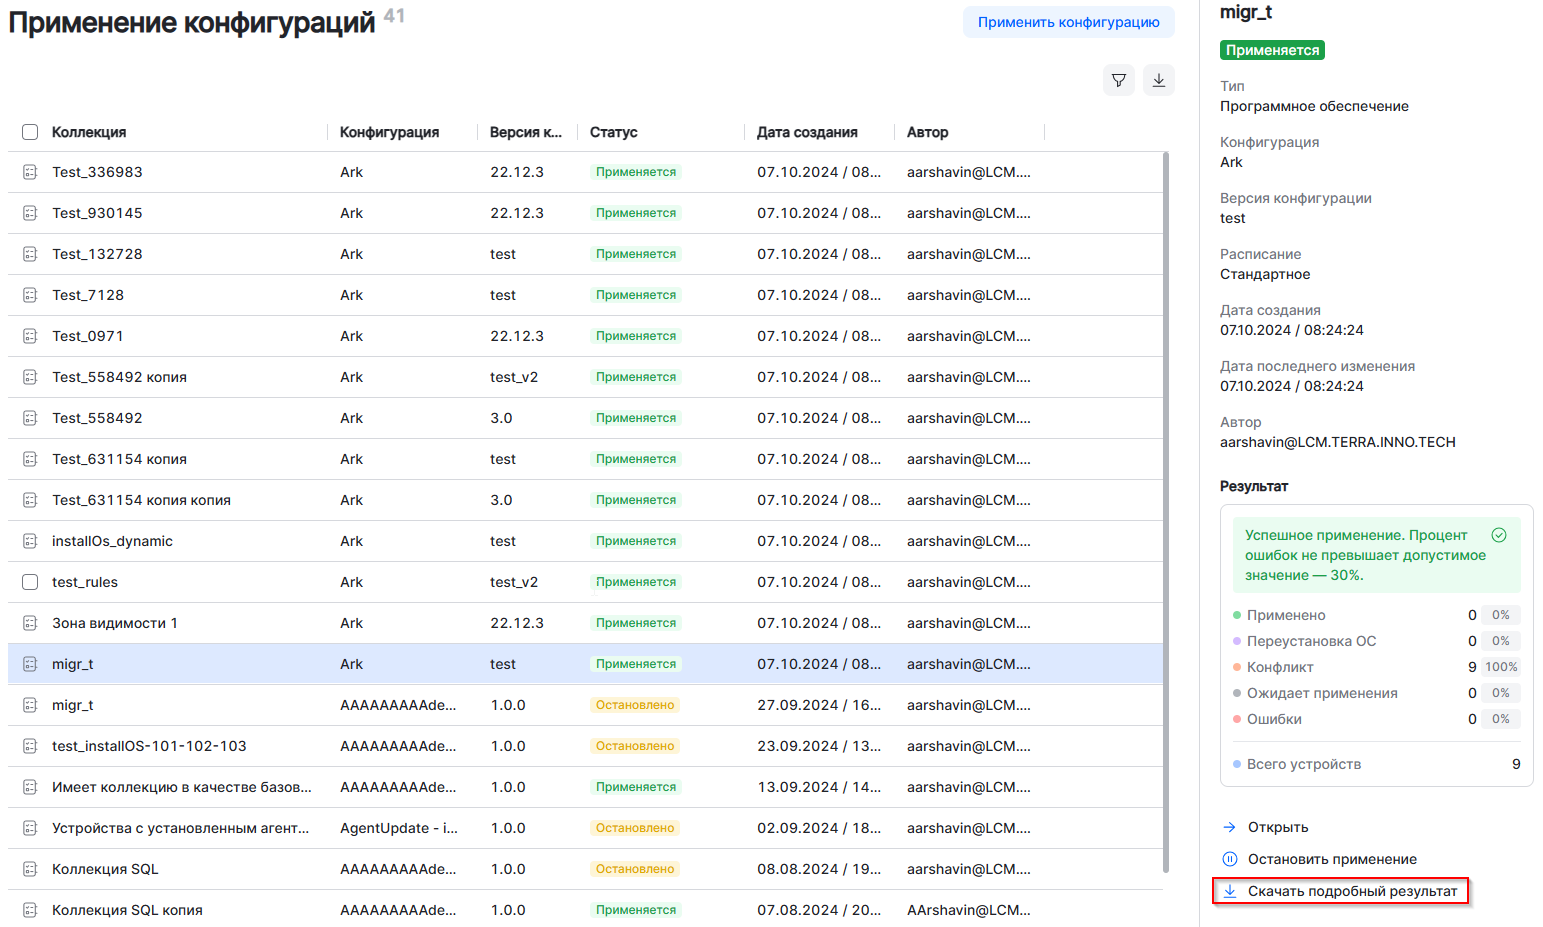
Task: Click the collection icon beside installOs_dynamic
Action: (30, 541)
